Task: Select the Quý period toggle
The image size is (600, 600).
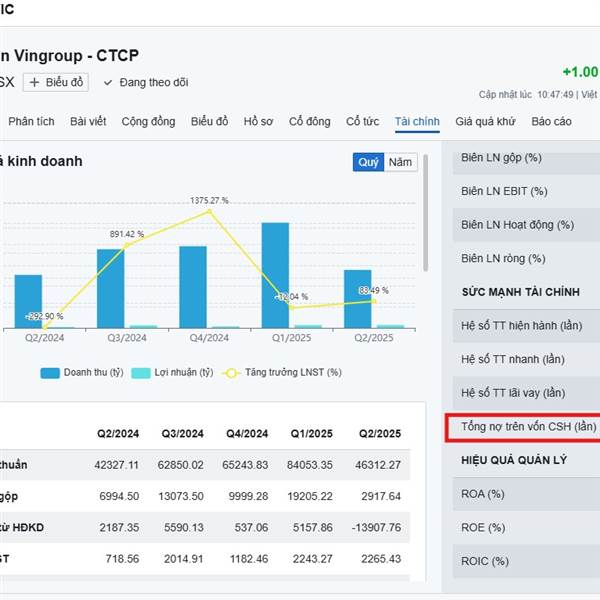Action: coord(368,162)
